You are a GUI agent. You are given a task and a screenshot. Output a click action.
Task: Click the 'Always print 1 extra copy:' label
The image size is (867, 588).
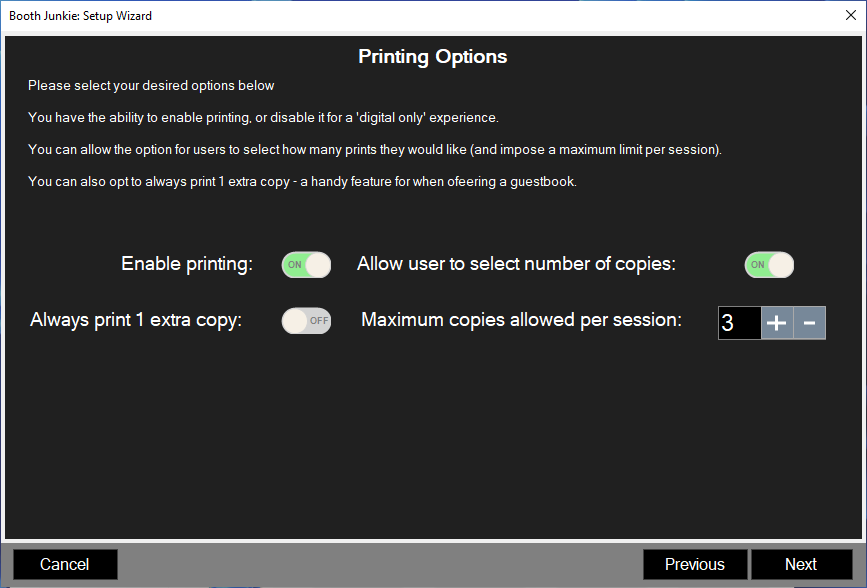[x=136, y=320]
